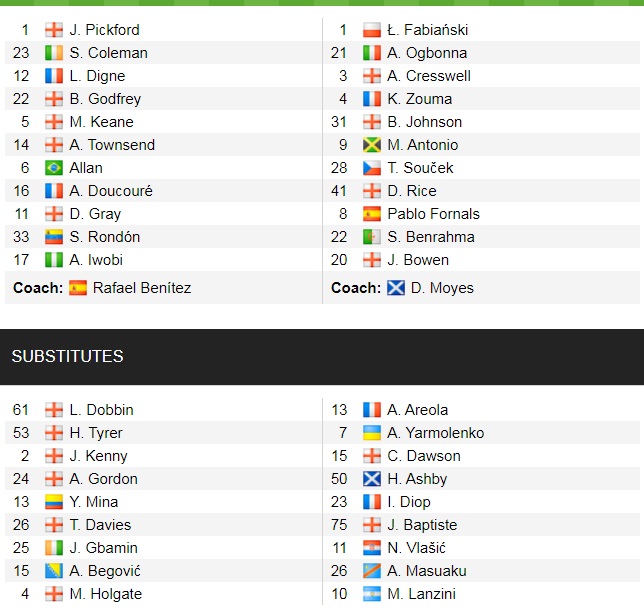
Task: Click the Colombia flag next to Y. Mina
Action: (x=54, y=502)
